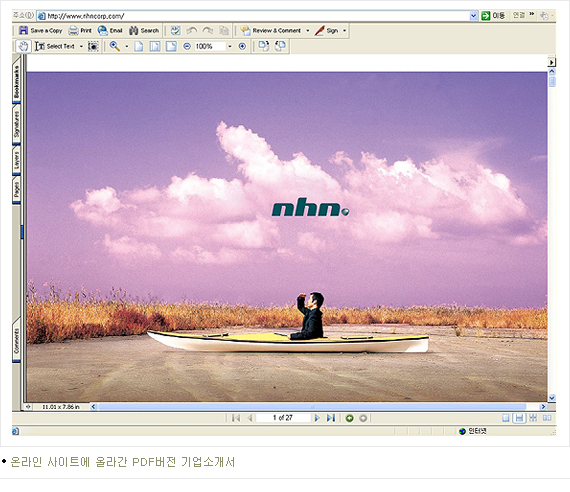The image size is (570, 492).
Task: Go to next page arrow
Action: (x=317, y=418)
